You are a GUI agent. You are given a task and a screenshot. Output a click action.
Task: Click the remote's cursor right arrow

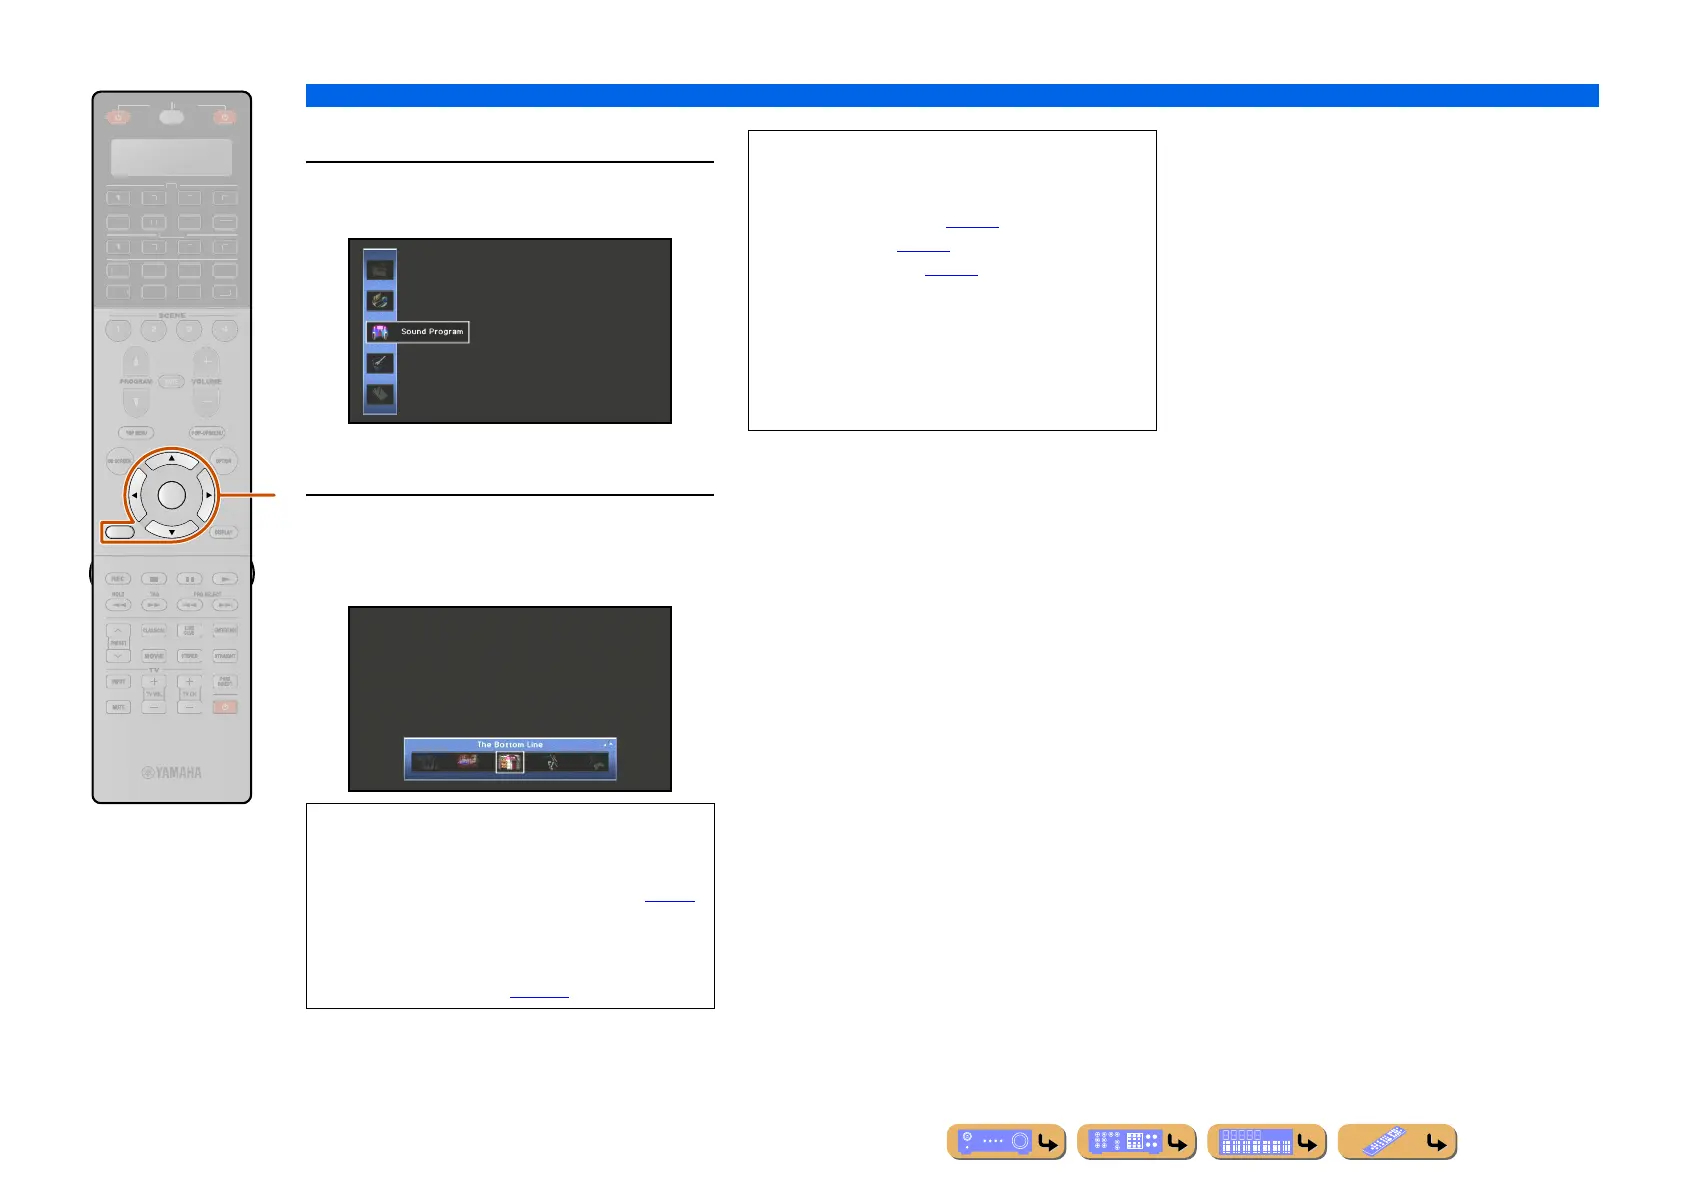pyautogui.click(x=208, y=495)
